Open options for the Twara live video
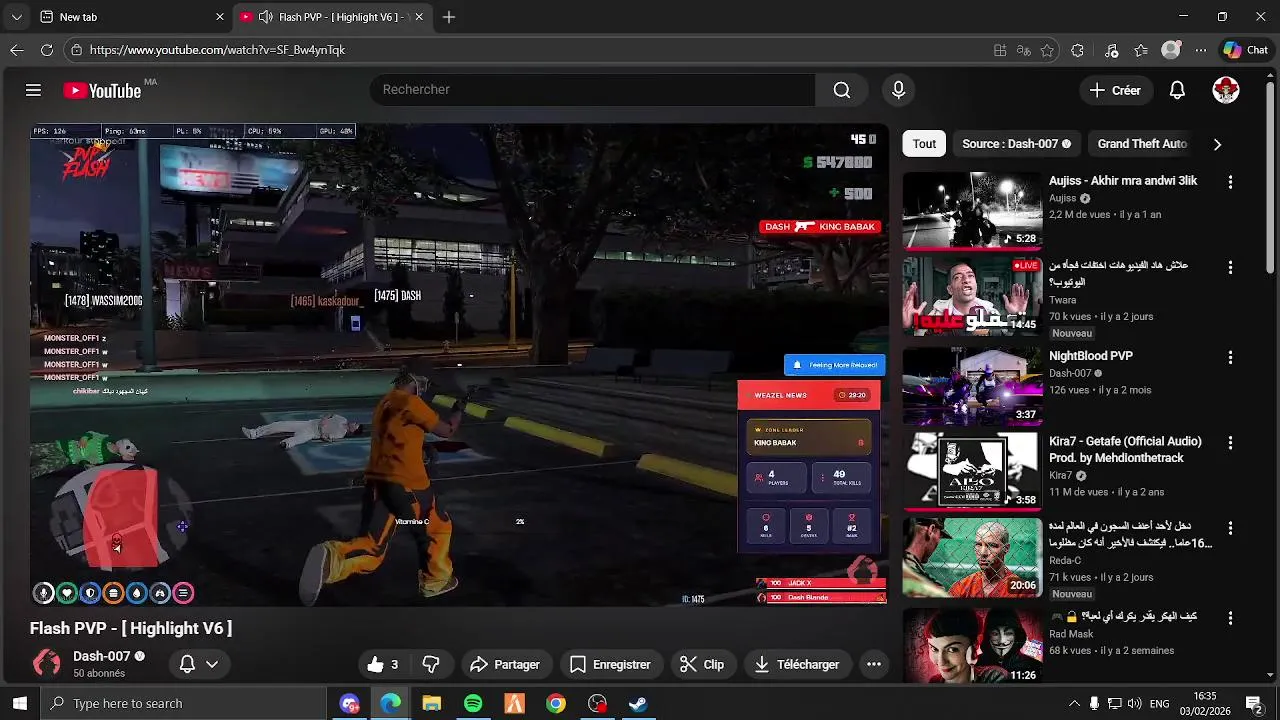 (1230, 268)
